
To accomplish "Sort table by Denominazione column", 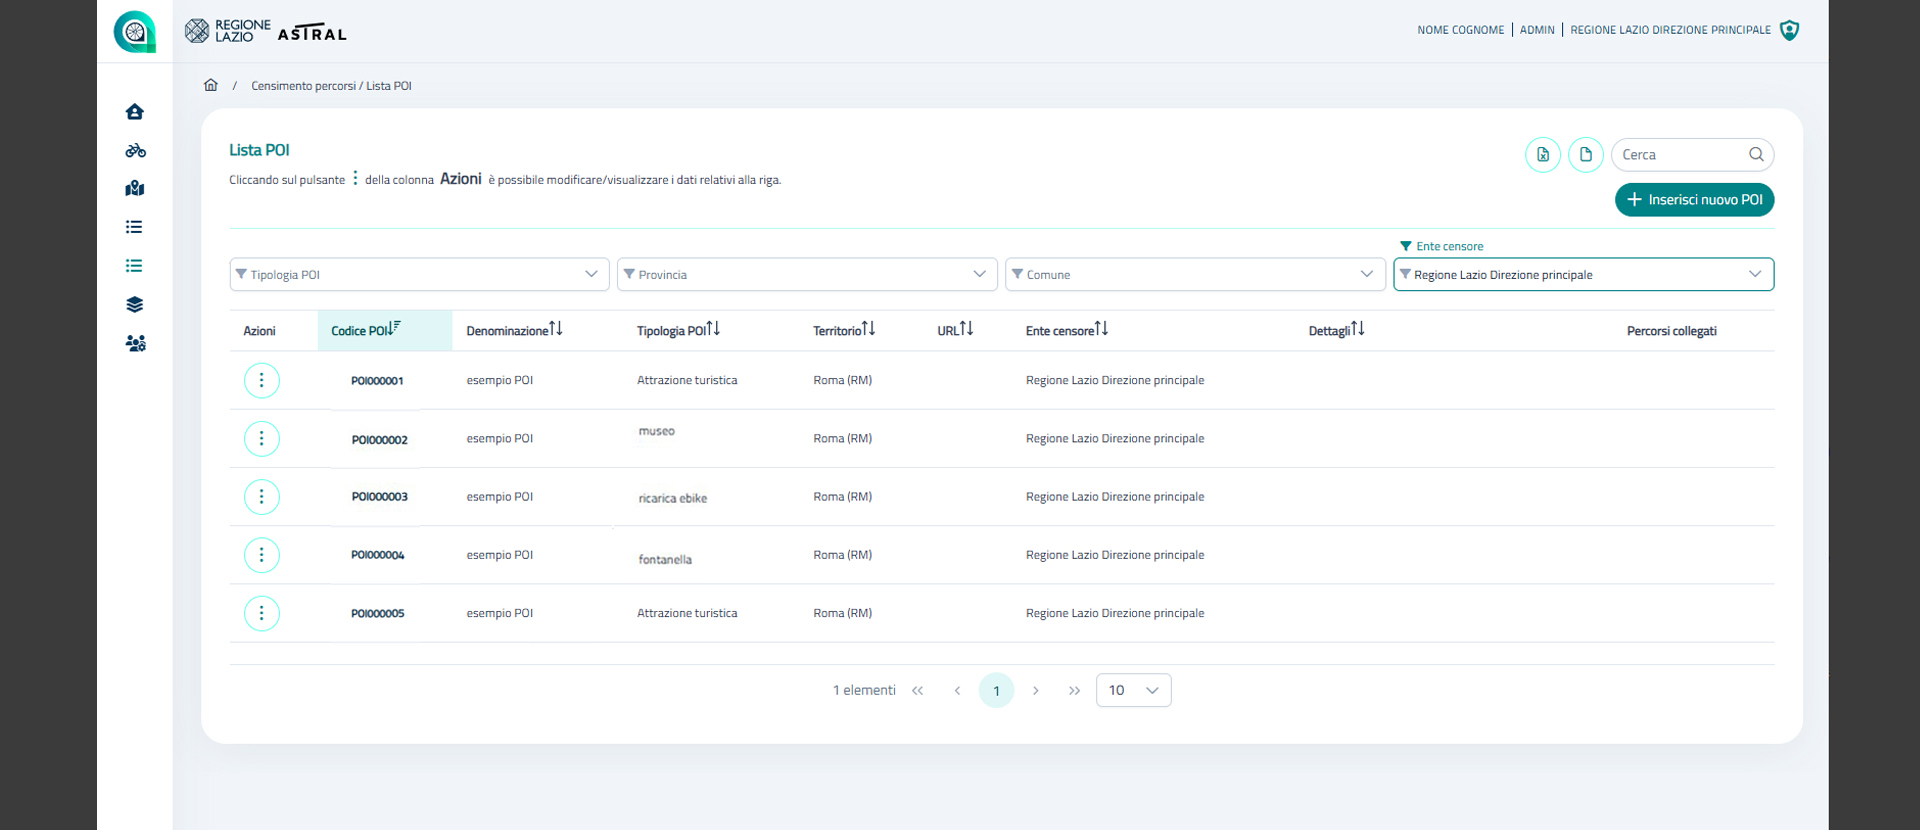I will tap(514, 331).
